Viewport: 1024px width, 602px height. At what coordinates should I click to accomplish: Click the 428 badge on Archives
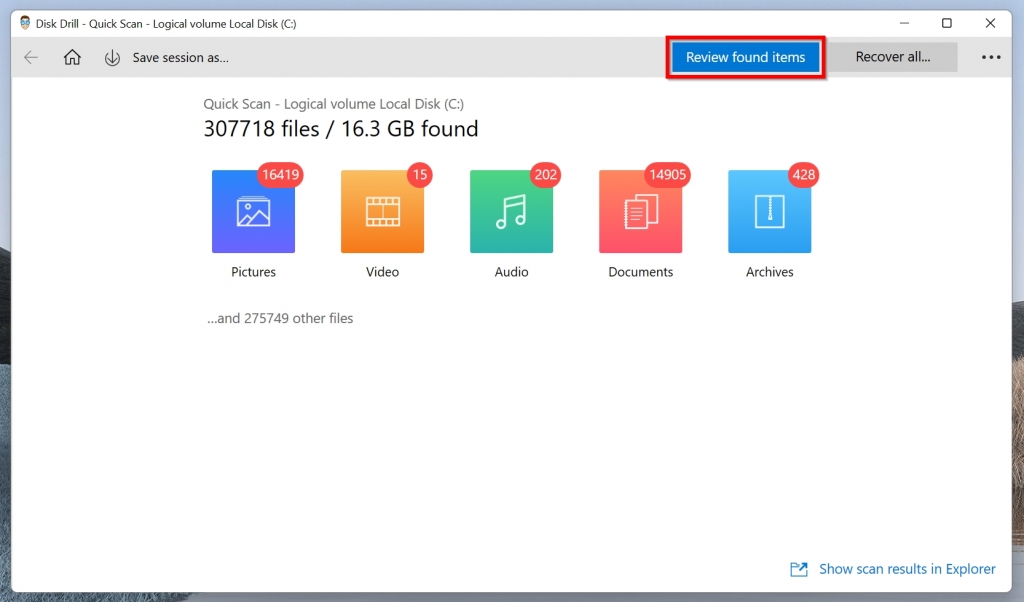(803, 175)
